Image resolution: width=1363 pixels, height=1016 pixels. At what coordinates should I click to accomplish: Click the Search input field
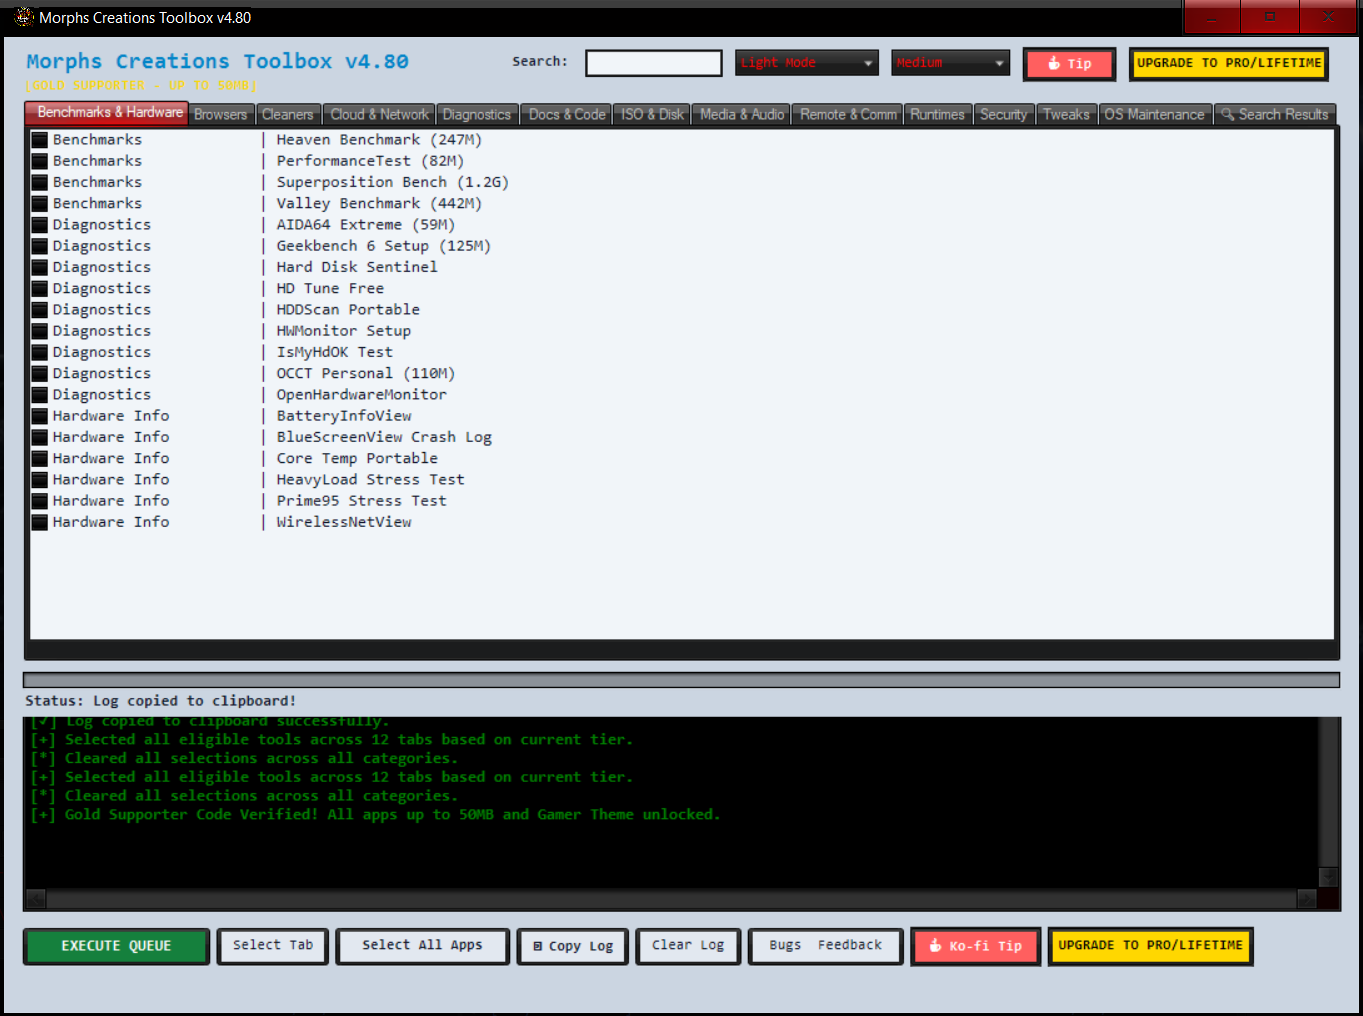[x=654, y=63]
